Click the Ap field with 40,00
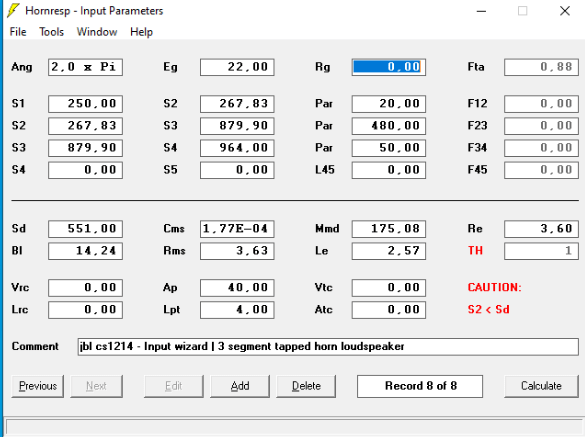Screen dimensions: 585x437 [237, 288]
